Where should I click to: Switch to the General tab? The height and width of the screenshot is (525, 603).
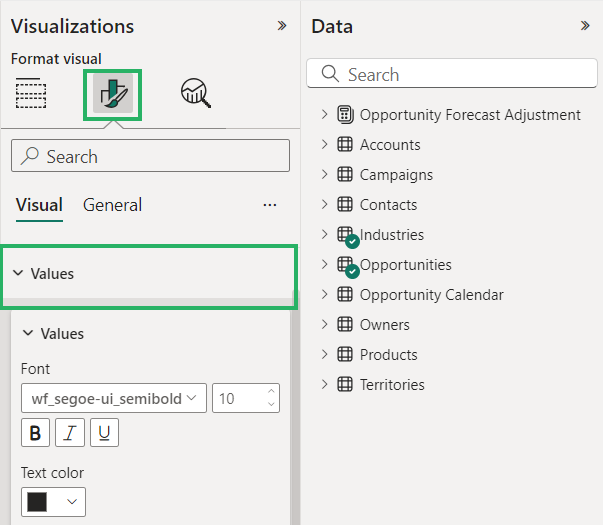[x=112, y=205]
